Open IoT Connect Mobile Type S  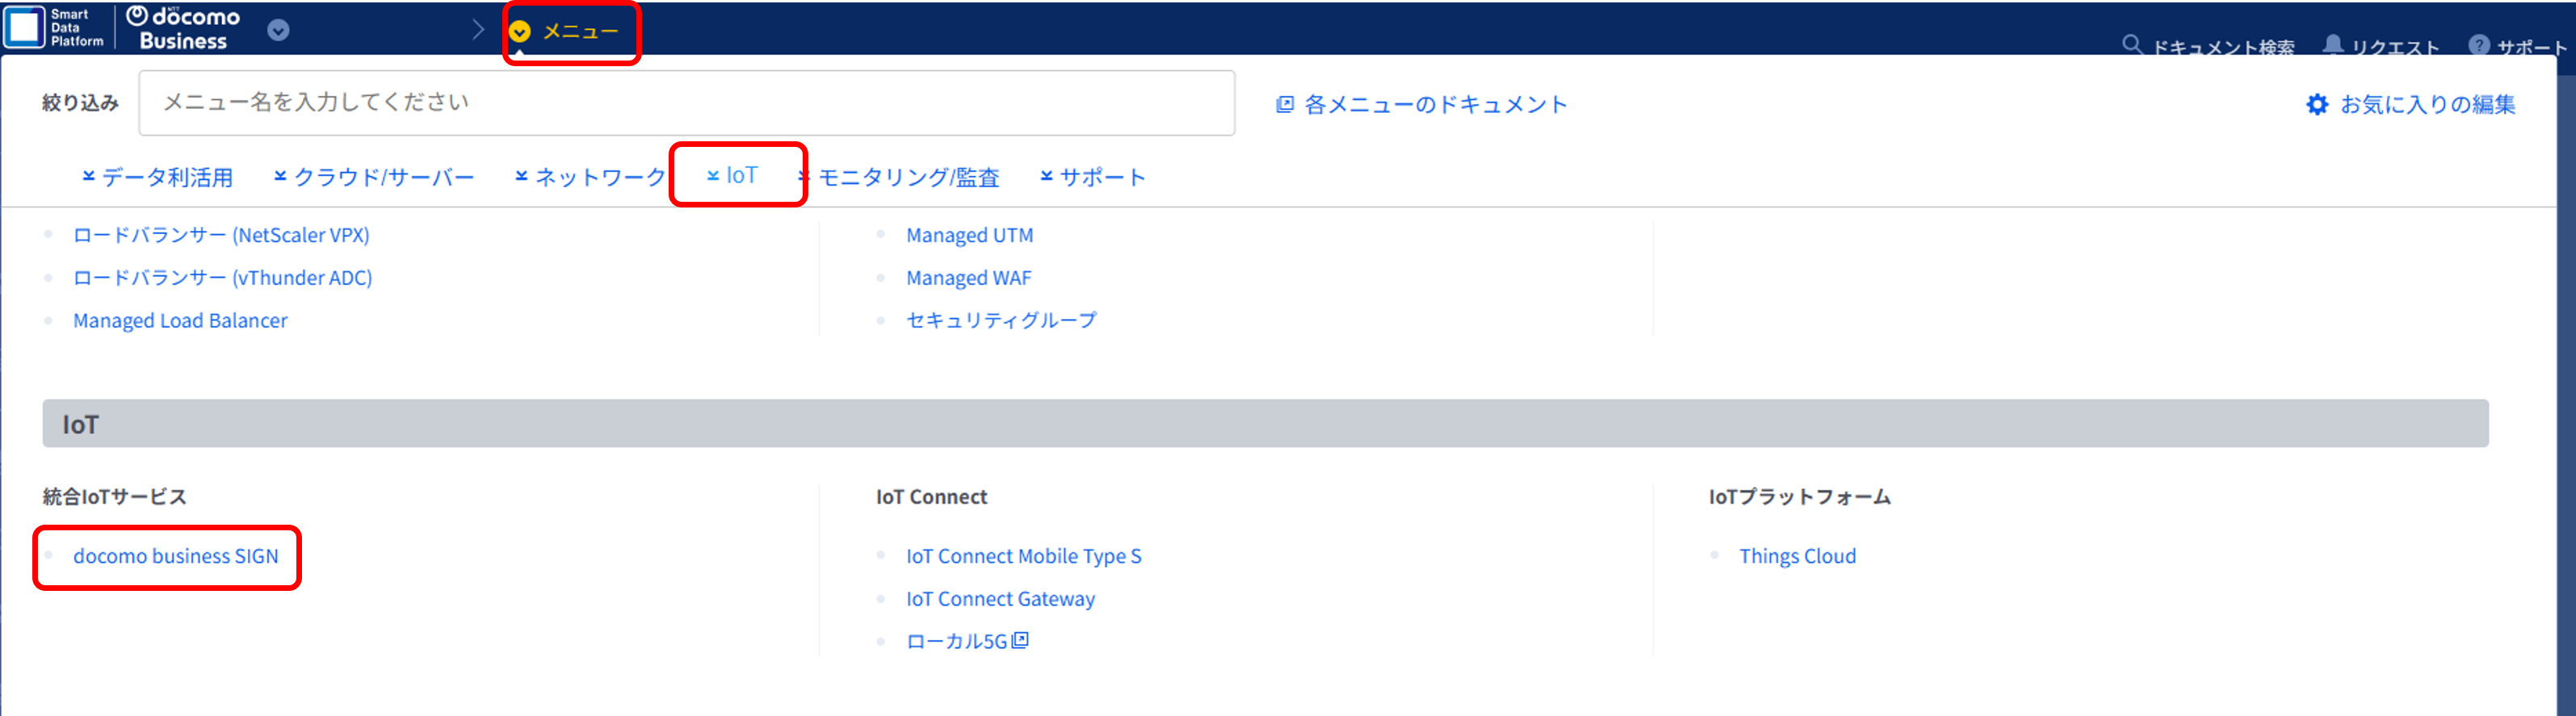[x=1023, y=556]
